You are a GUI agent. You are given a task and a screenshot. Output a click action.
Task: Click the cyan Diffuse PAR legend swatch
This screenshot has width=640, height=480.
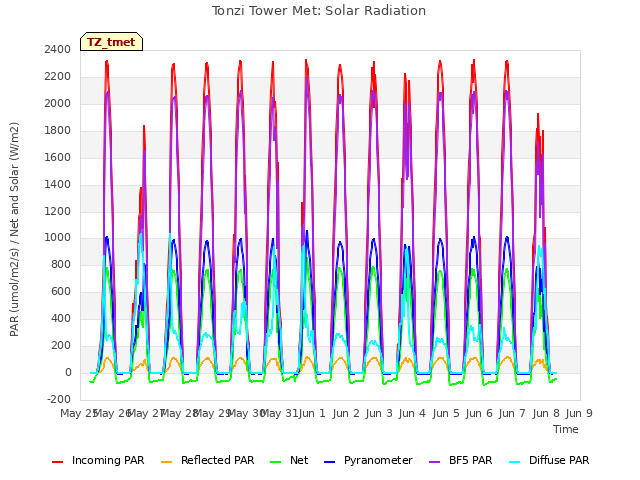click(515, 462)
